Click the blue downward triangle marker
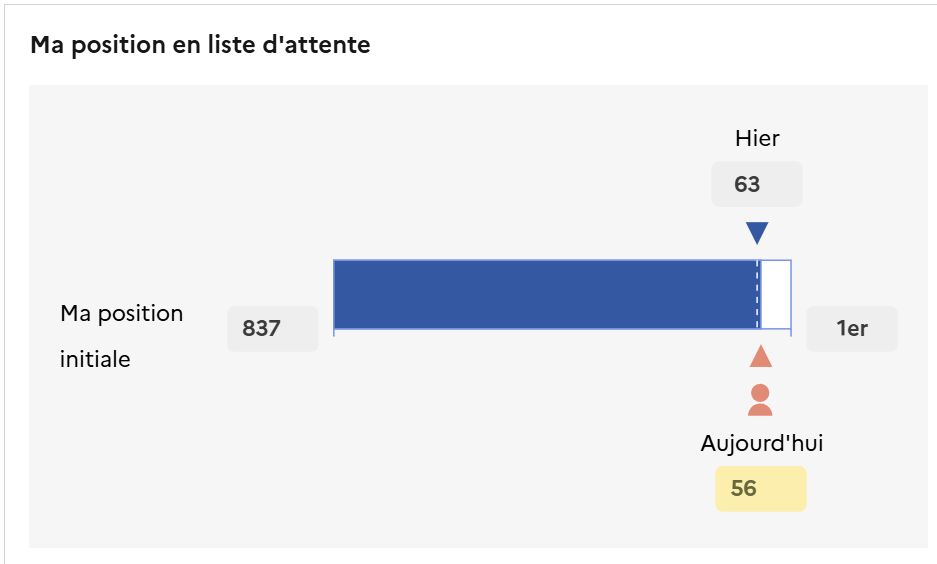This screenshot has height=564, width=937. coord(757,232)
